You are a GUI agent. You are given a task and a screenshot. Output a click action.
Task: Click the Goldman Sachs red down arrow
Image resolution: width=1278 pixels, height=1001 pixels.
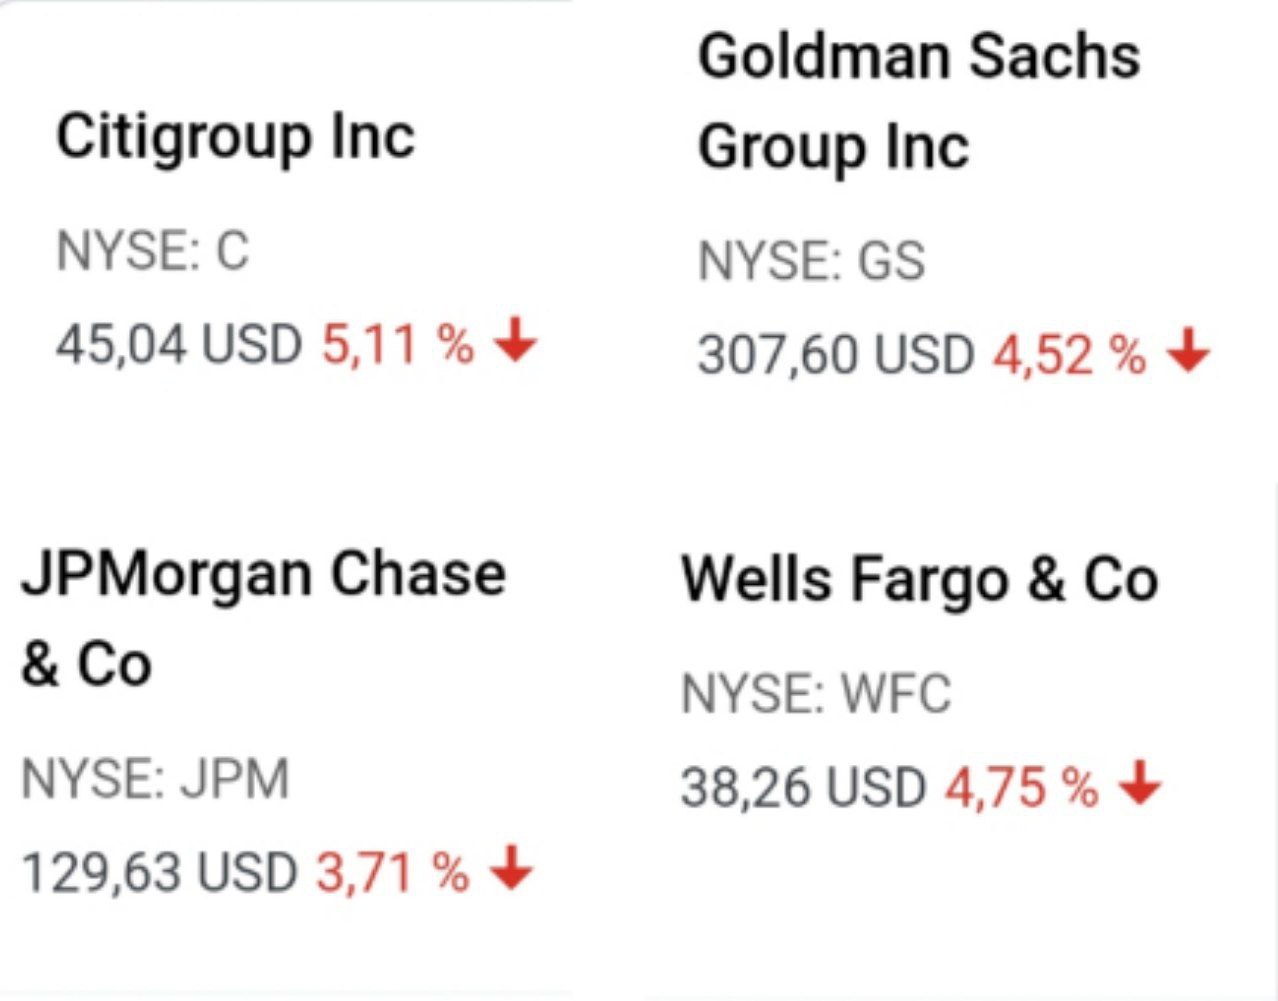[x=1189, y=351]
